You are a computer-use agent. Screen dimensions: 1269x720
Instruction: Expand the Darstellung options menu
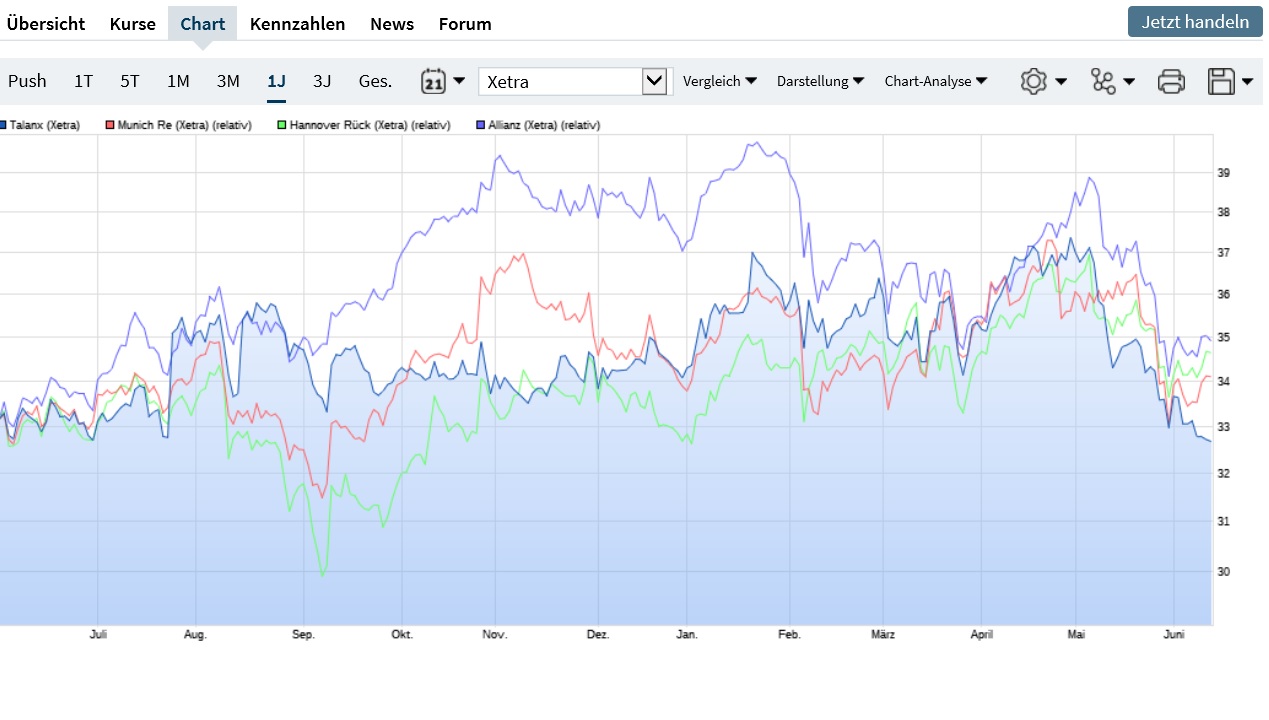820,81
